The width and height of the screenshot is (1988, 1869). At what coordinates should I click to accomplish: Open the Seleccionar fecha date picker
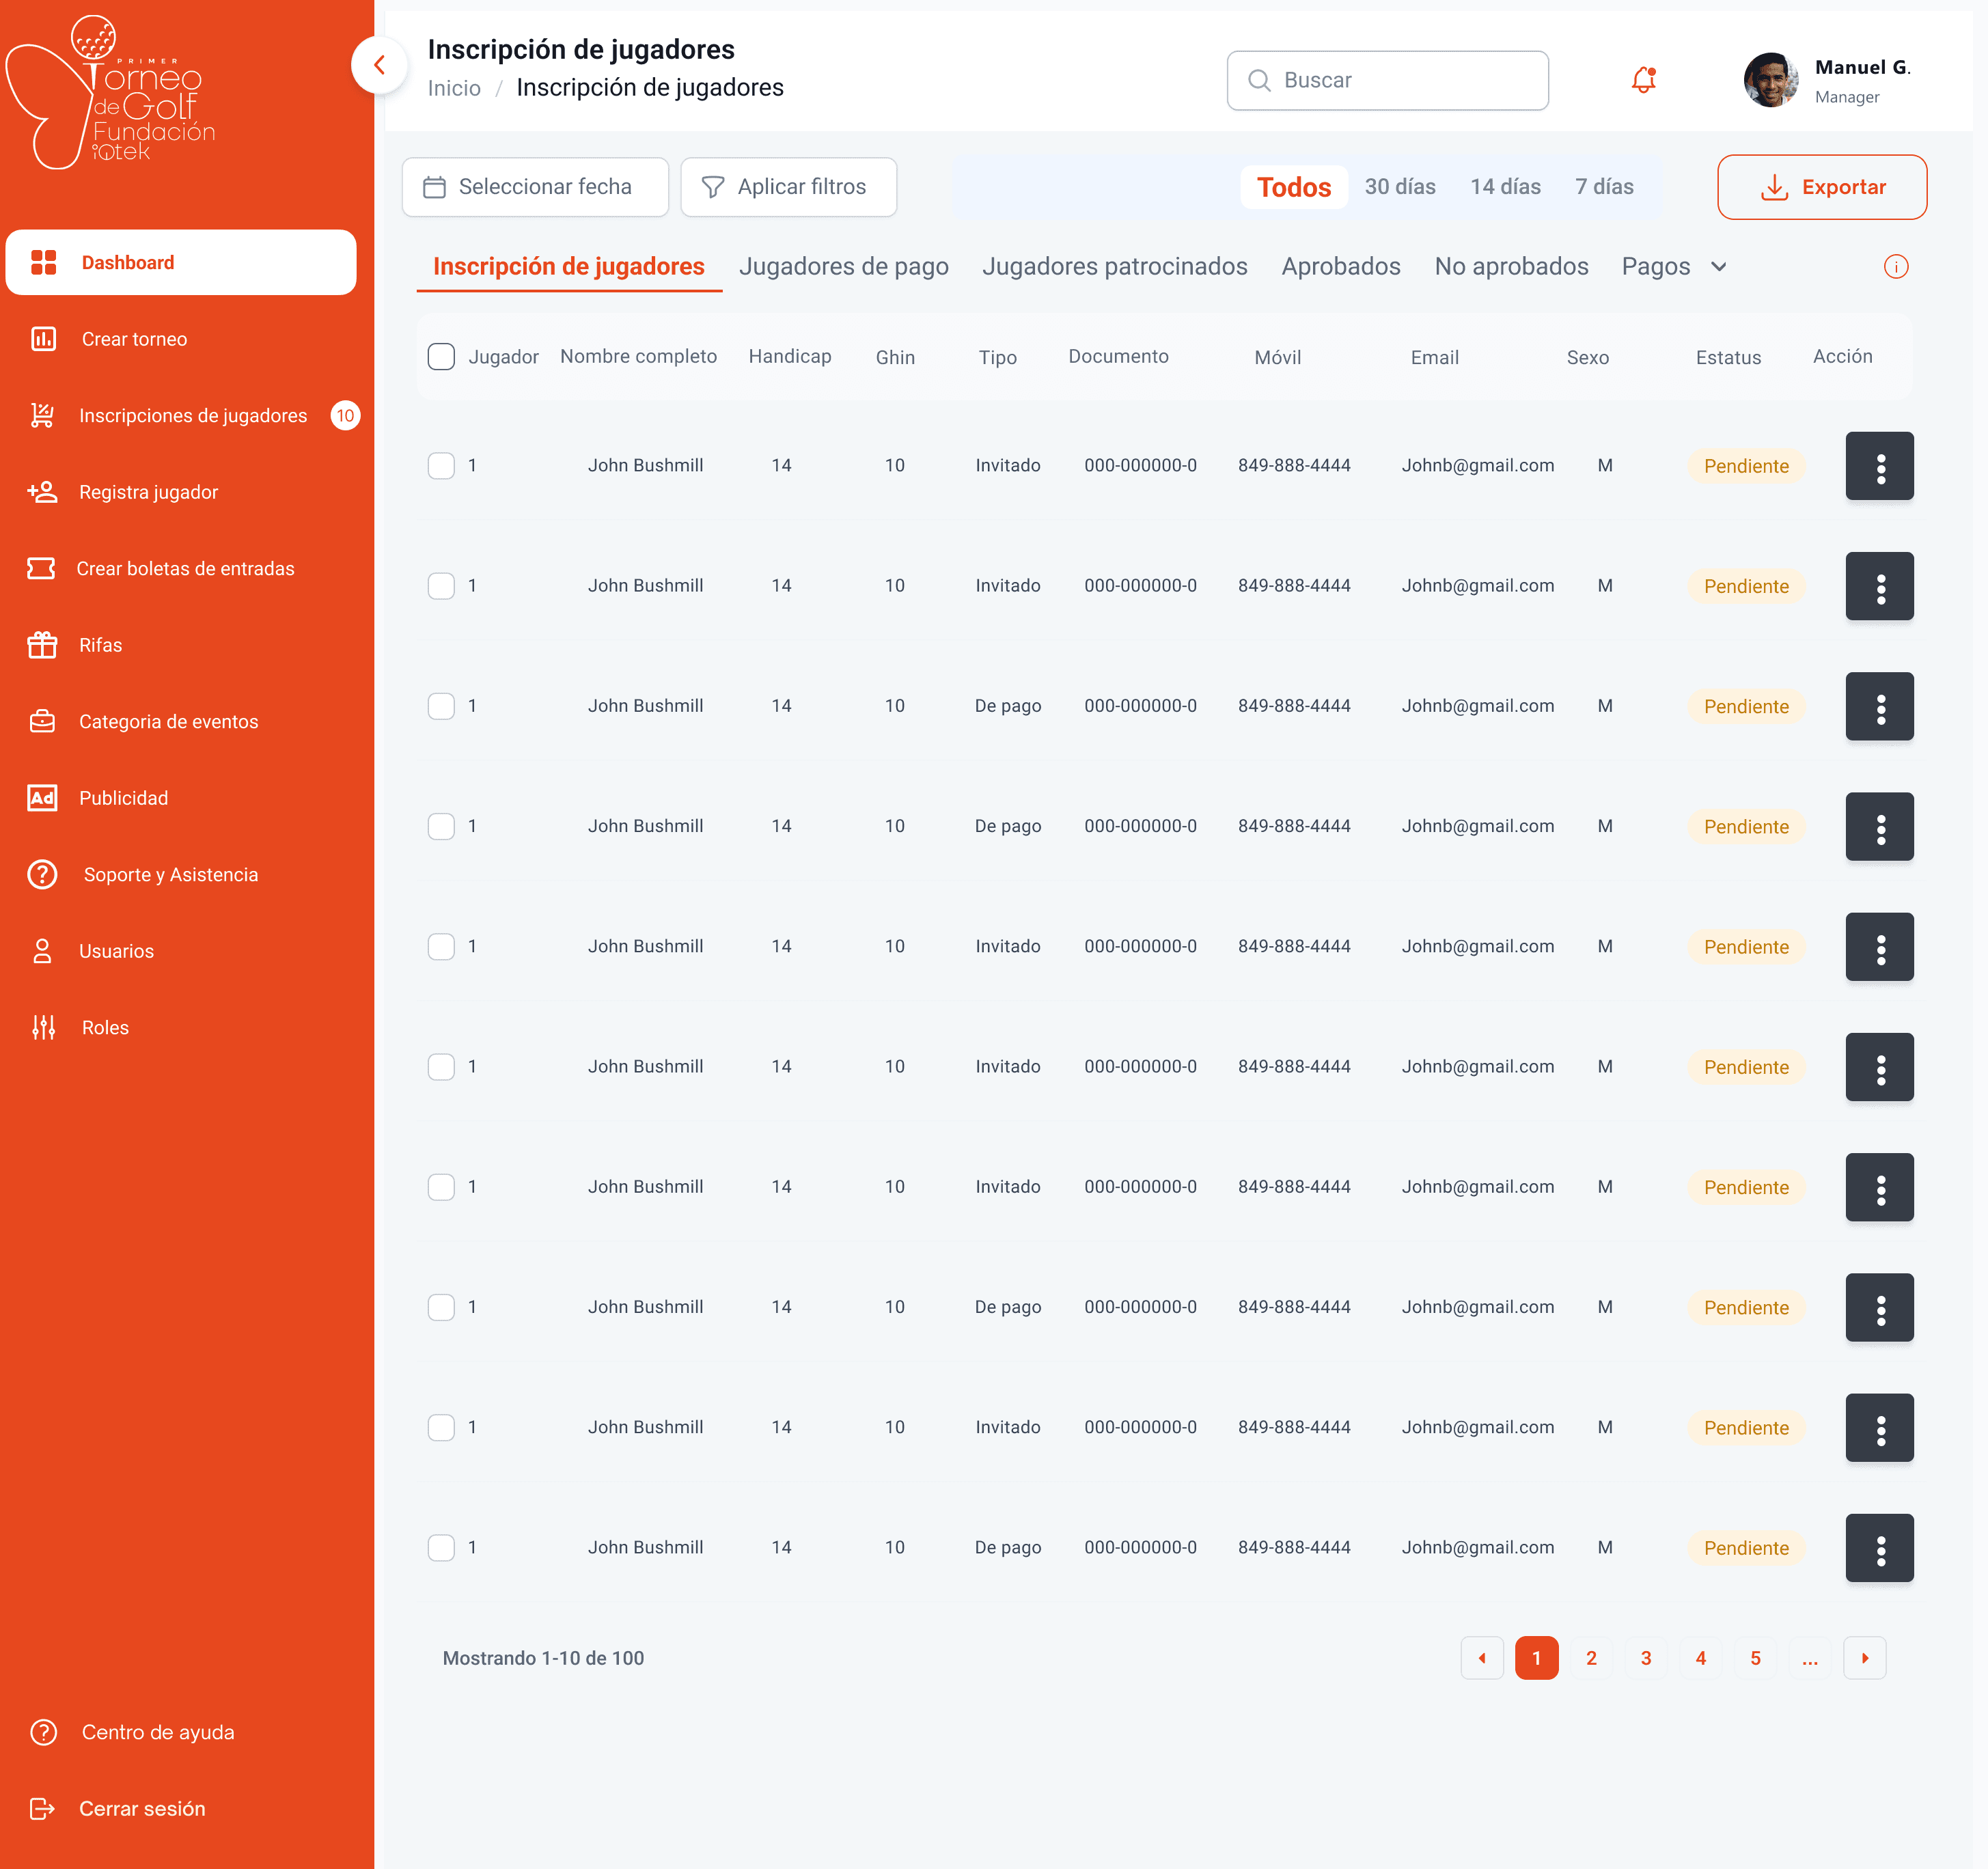[x=535, y=187]
